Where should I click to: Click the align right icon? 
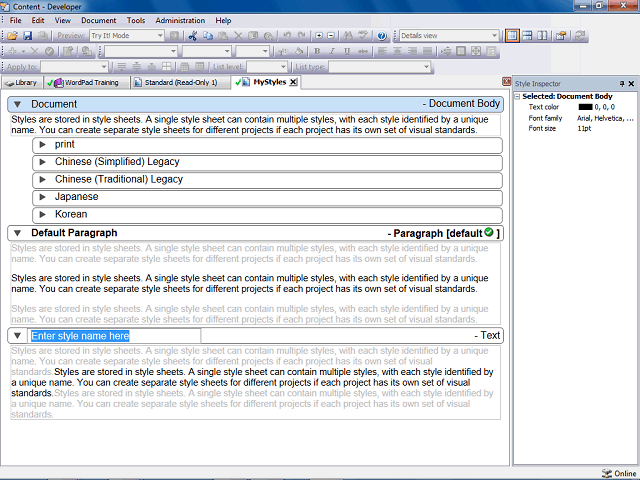coord(412,51)
